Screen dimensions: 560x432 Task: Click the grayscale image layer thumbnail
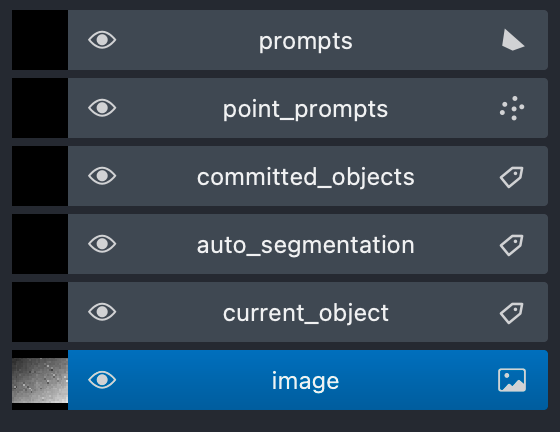pyautogui.click(x=40, y=380)
